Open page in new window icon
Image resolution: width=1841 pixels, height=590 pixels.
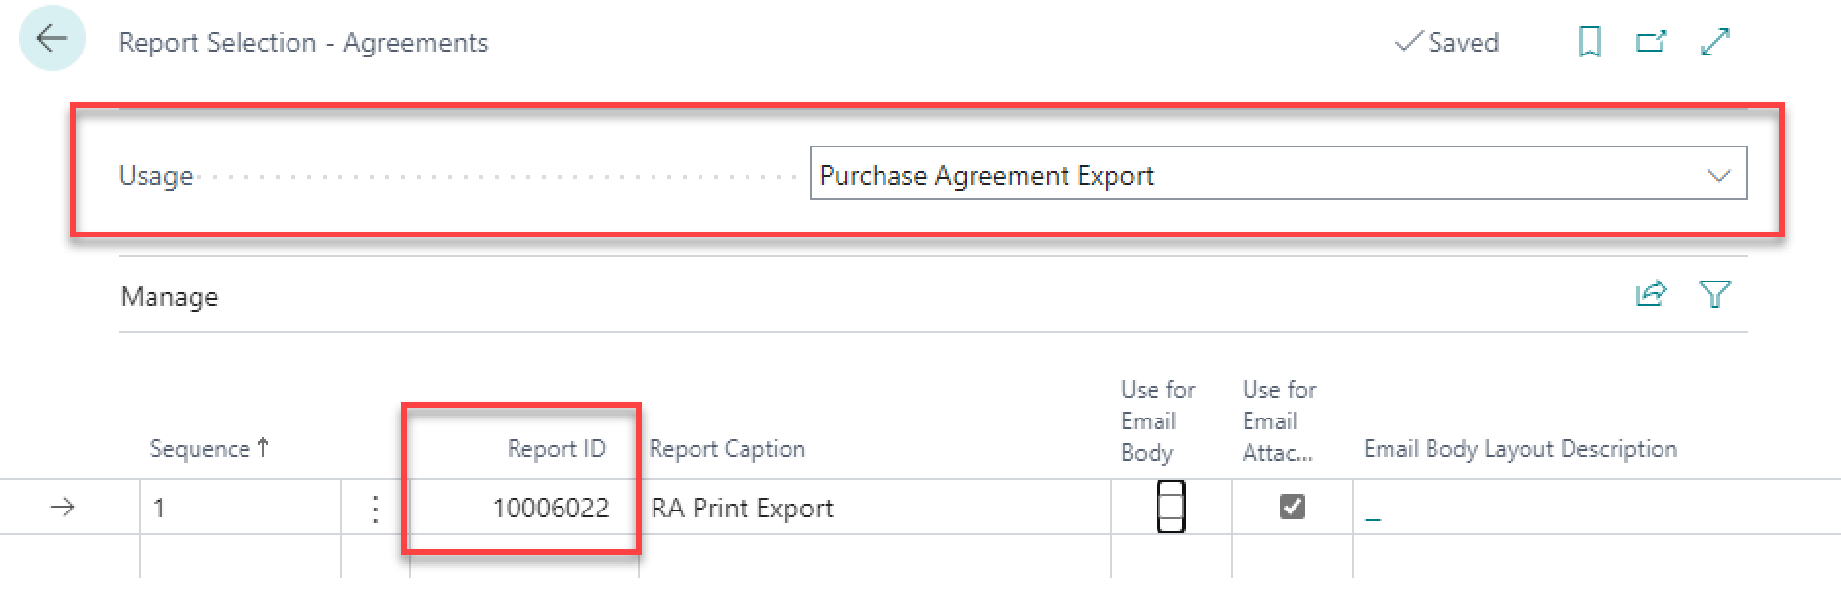pos(1651,42)
